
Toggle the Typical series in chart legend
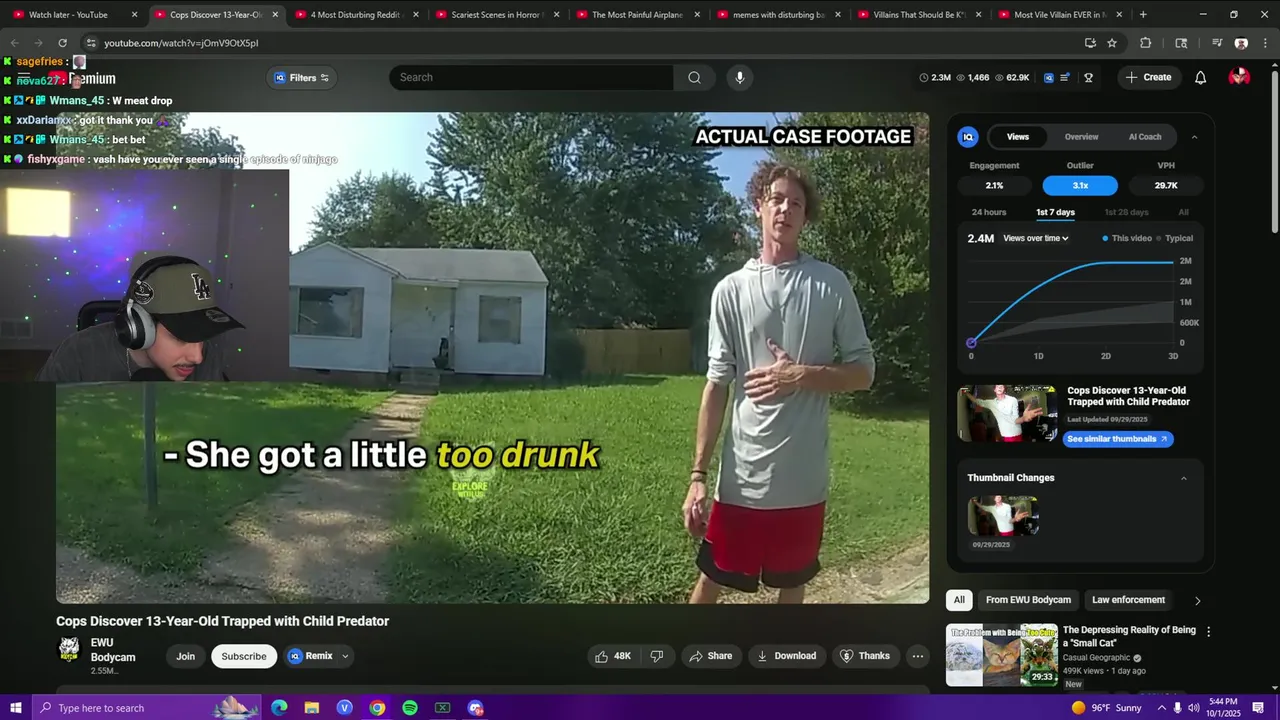[1175, 238]
